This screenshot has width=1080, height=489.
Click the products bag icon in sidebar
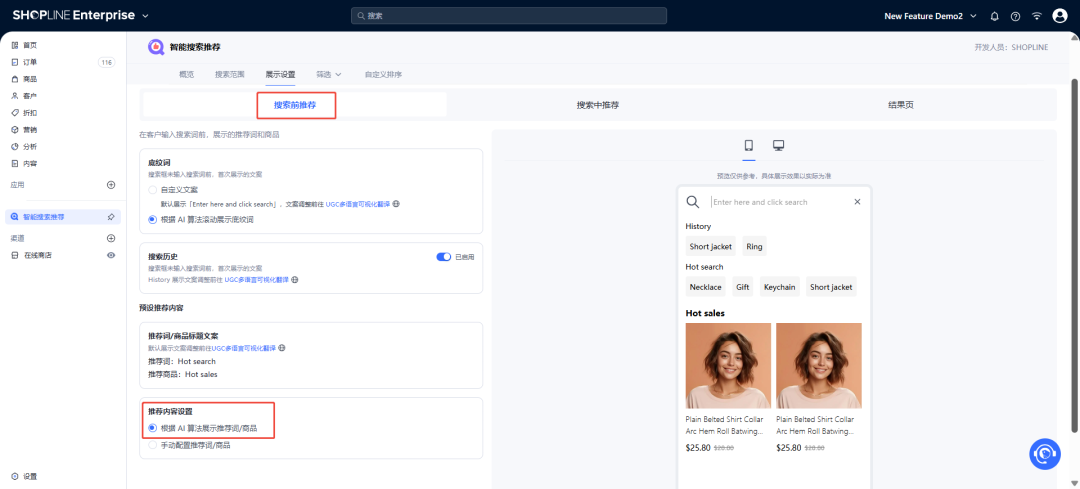[15, 79]
